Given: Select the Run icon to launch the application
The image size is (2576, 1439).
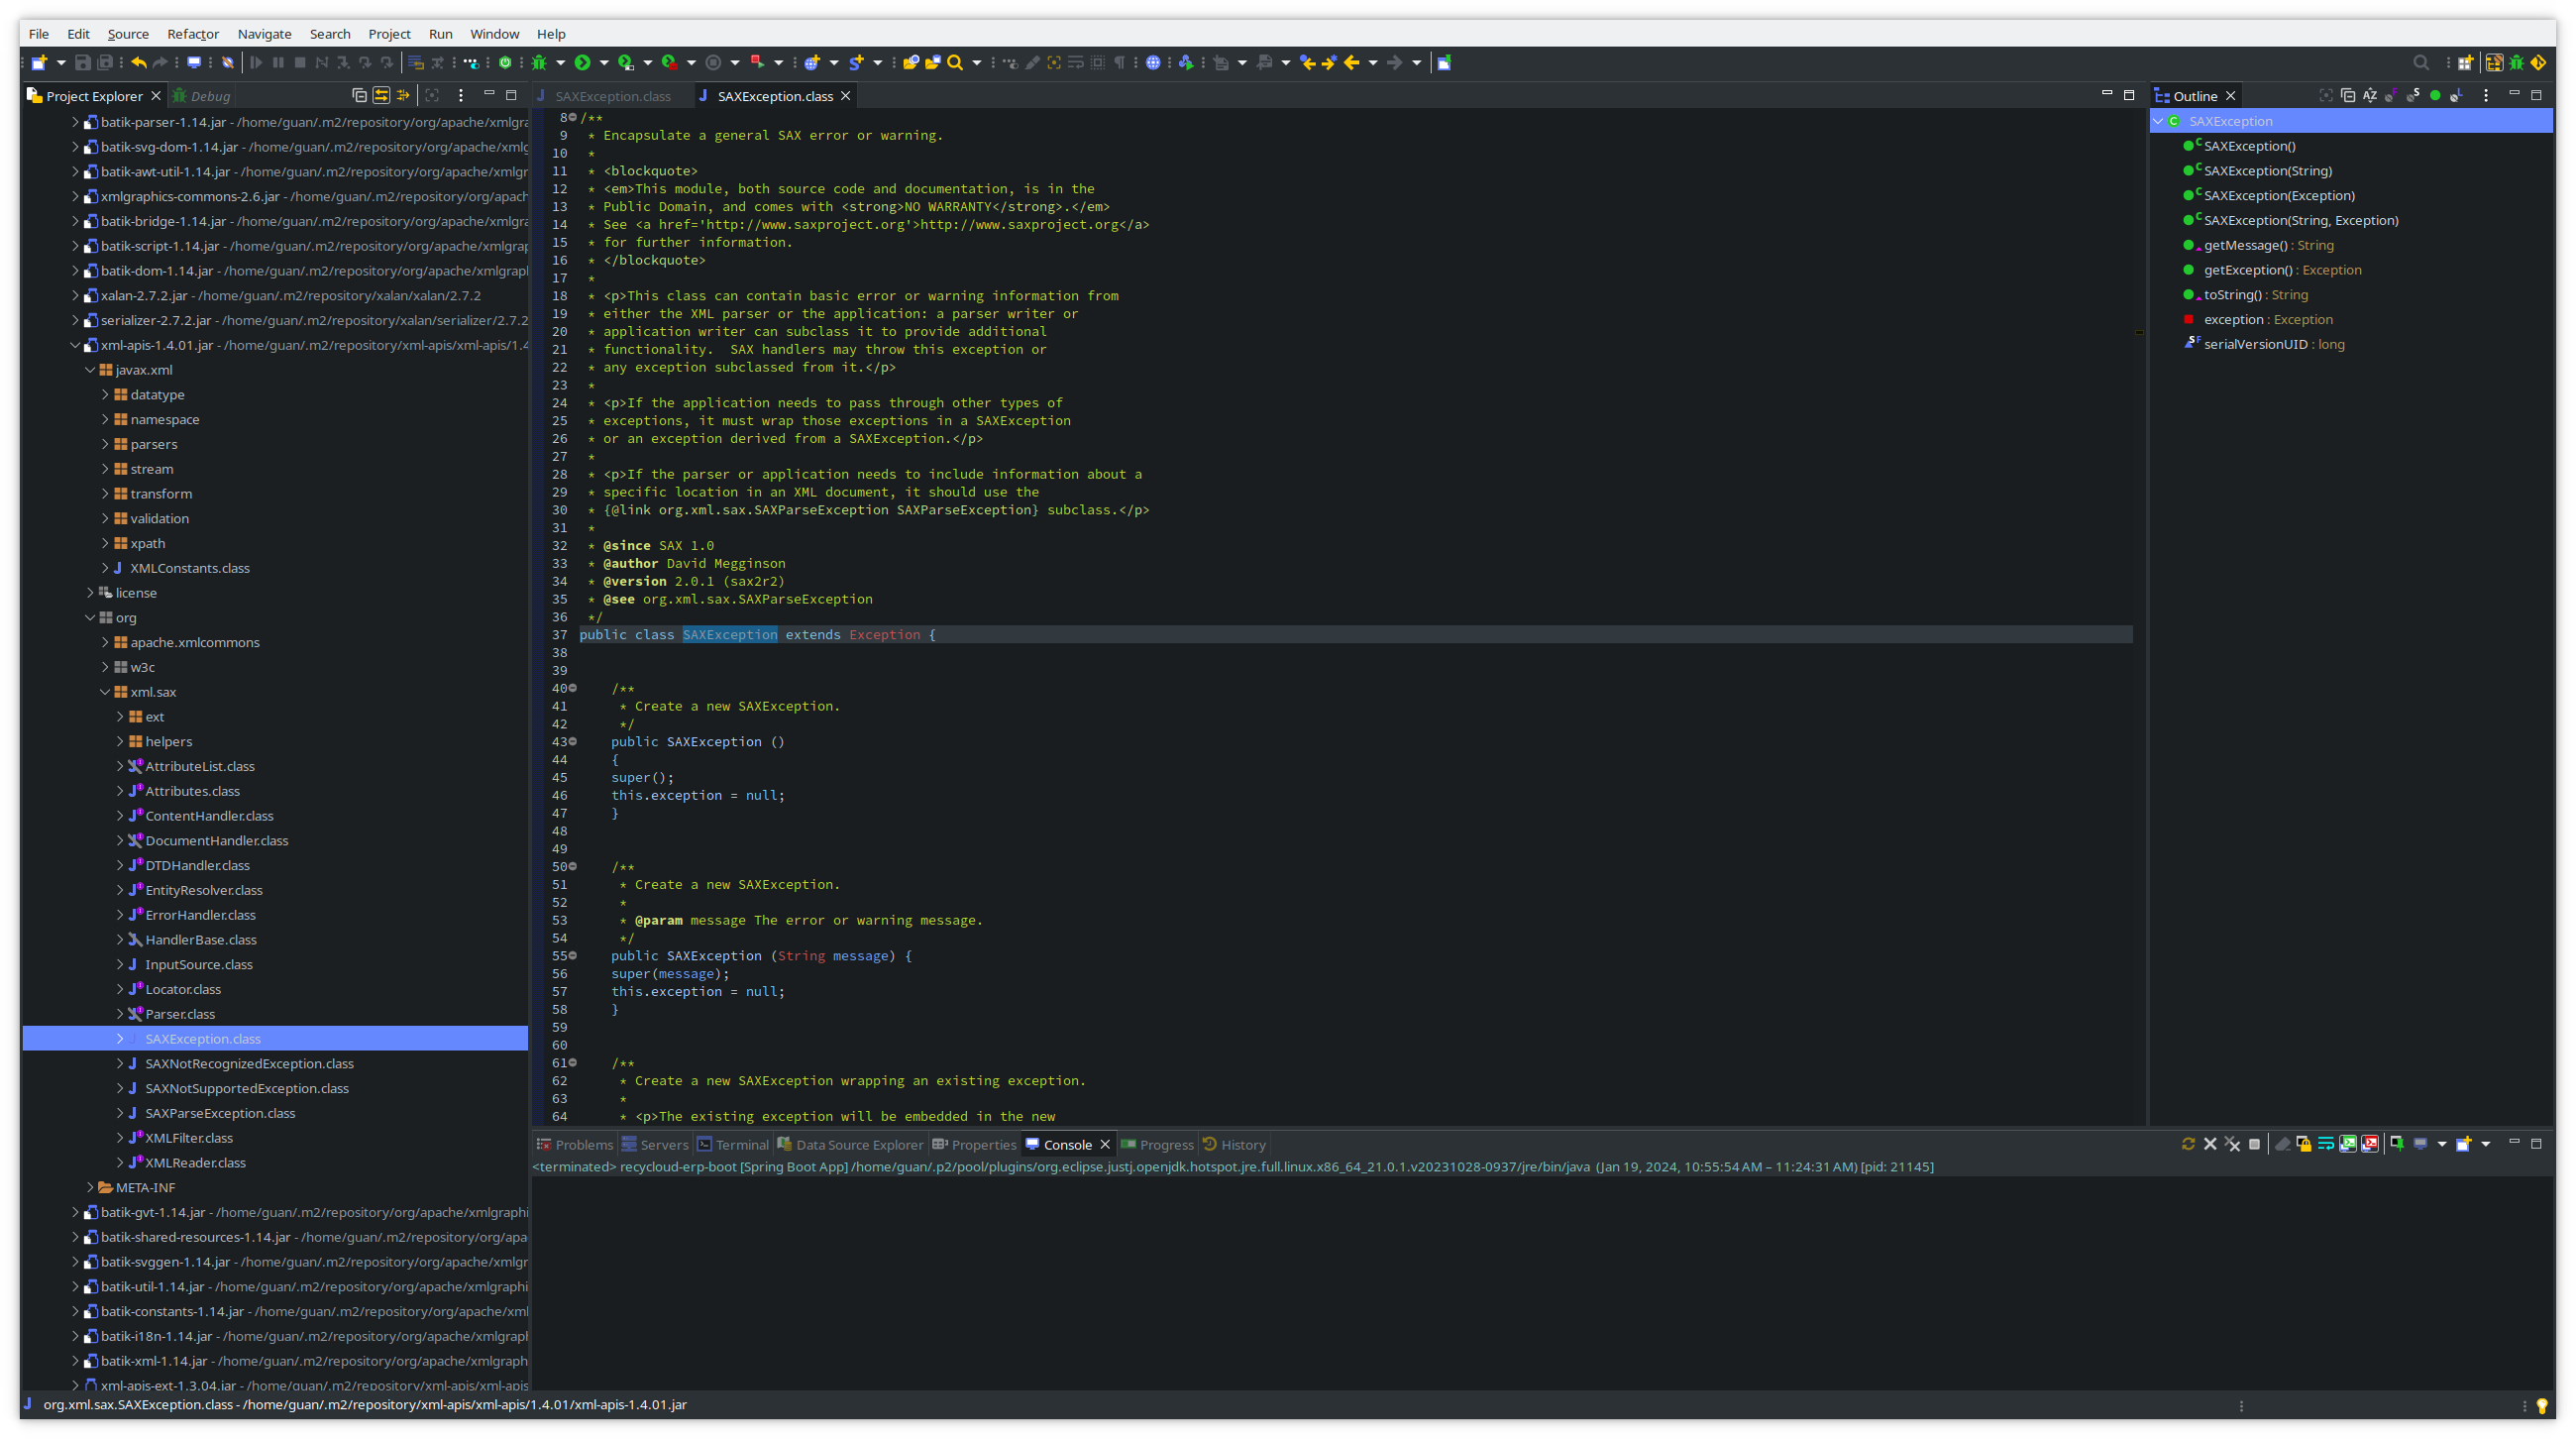Looking at the screenshot, I should pos(583,62).
